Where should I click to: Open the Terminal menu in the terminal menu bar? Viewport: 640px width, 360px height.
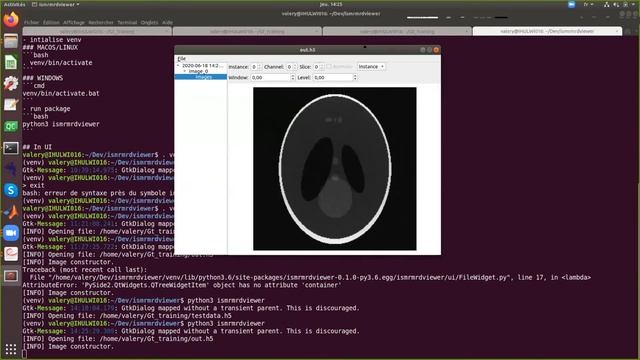(x=127, y=22)
